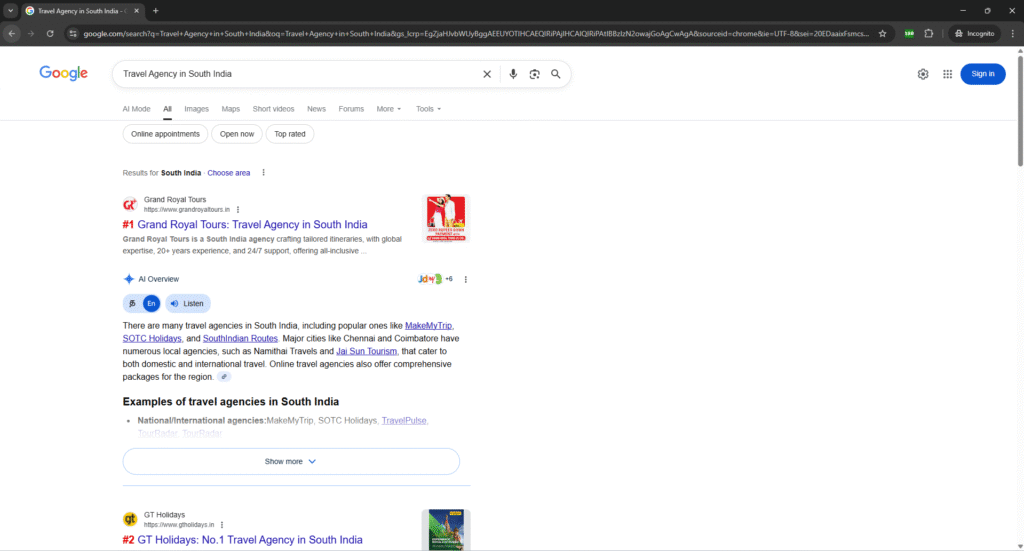
Task: Reload the page in browser
Action: tap(49, 33)
